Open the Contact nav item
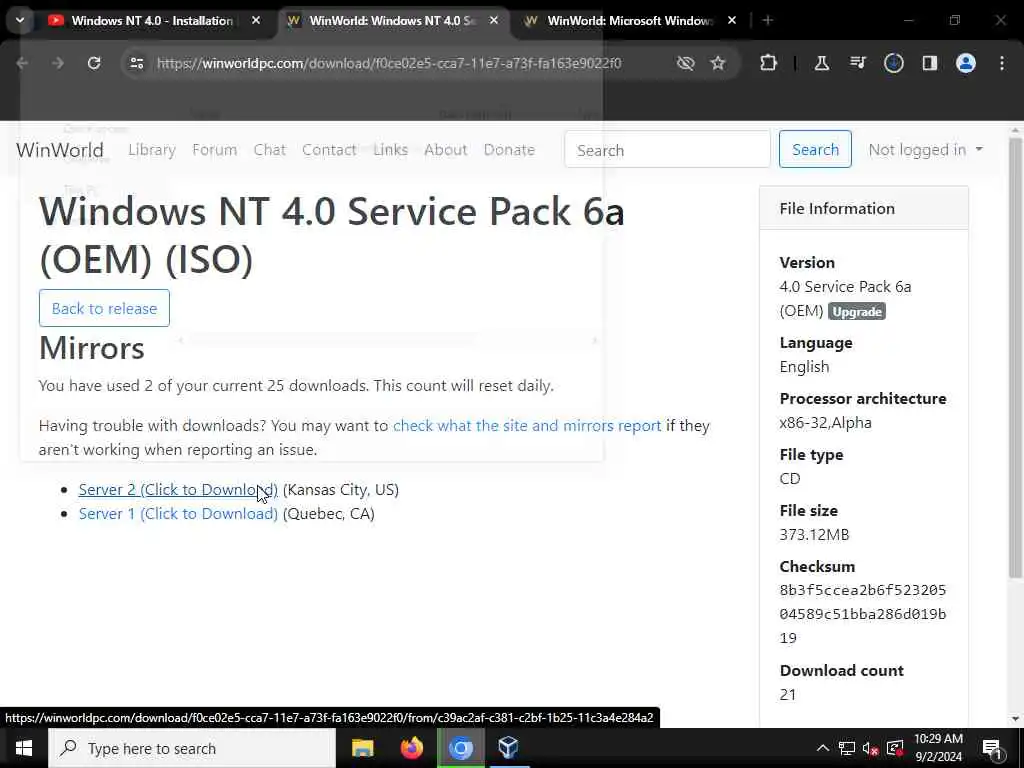1024x768 pixels. pos(329,150)
